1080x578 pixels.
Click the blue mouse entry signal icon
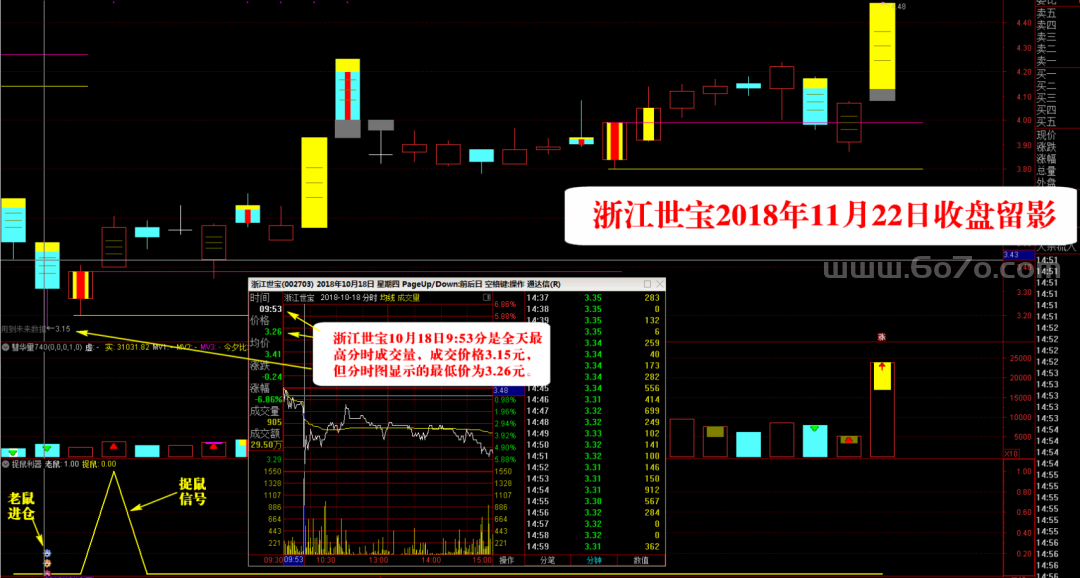(47, 553)
